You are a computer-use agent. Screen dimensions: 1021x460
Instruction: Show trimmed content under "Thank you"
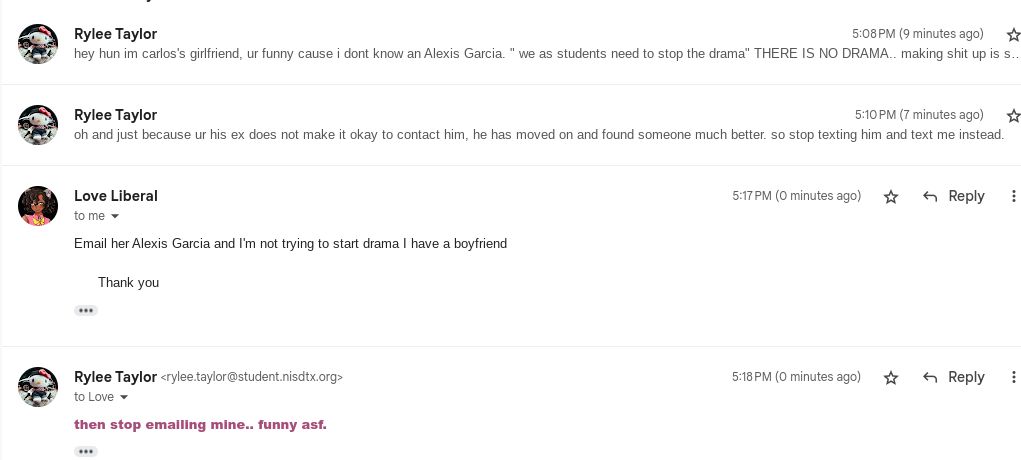coord(86,311)
